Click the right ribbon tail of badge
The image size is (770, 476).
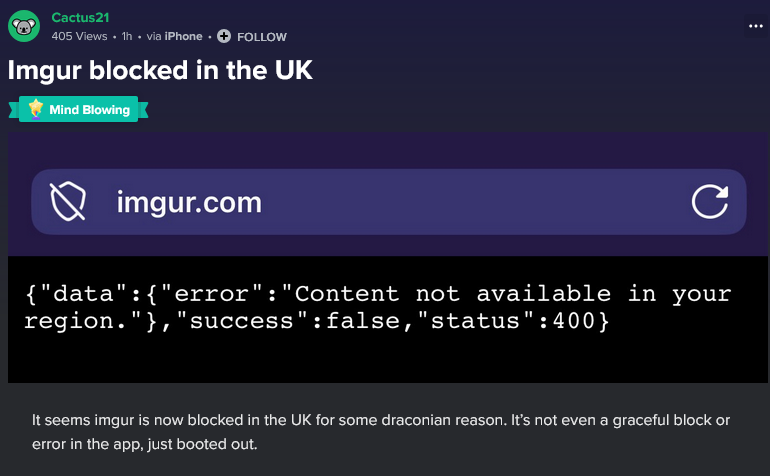click(143, 110)
